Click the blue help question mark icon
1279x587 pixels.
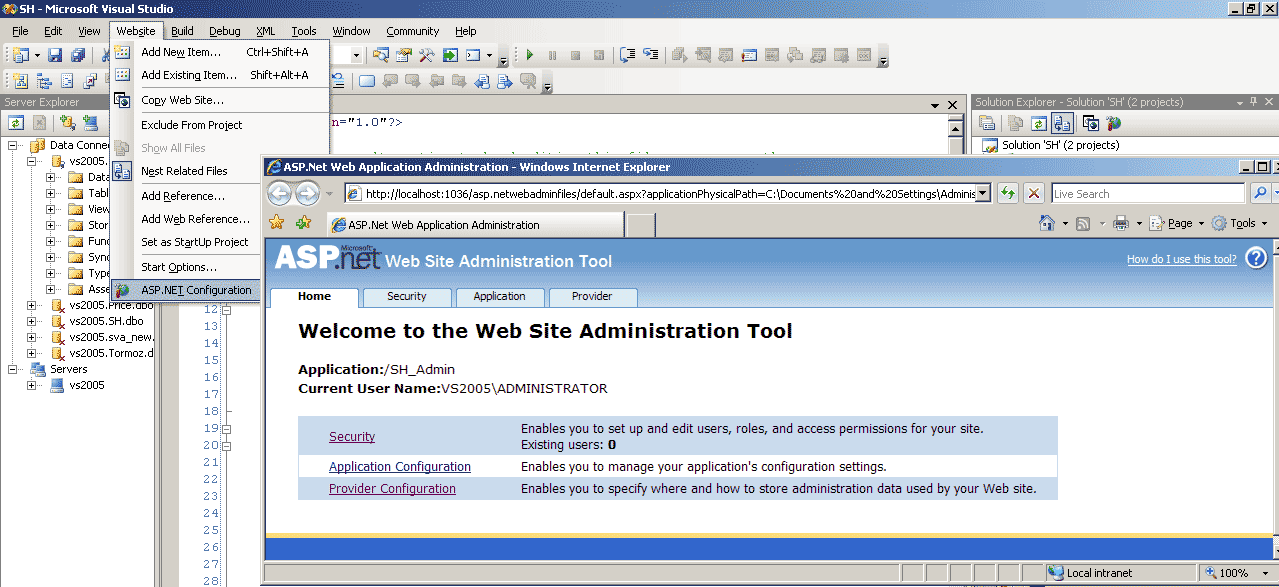click(1257, 258)
